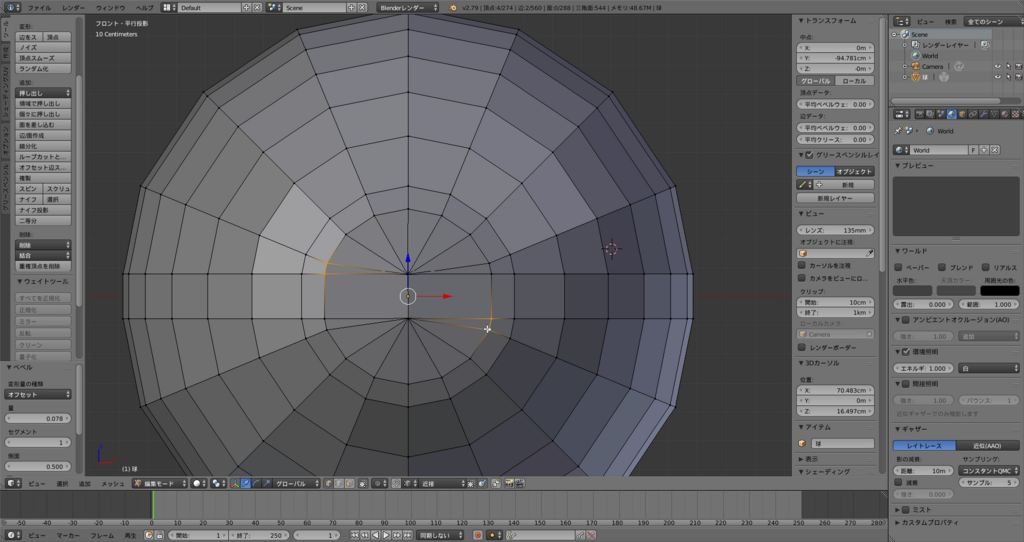Enable the カーソルを注視 checkbox
The image size is (1024, 542).
tap(802, 265)
